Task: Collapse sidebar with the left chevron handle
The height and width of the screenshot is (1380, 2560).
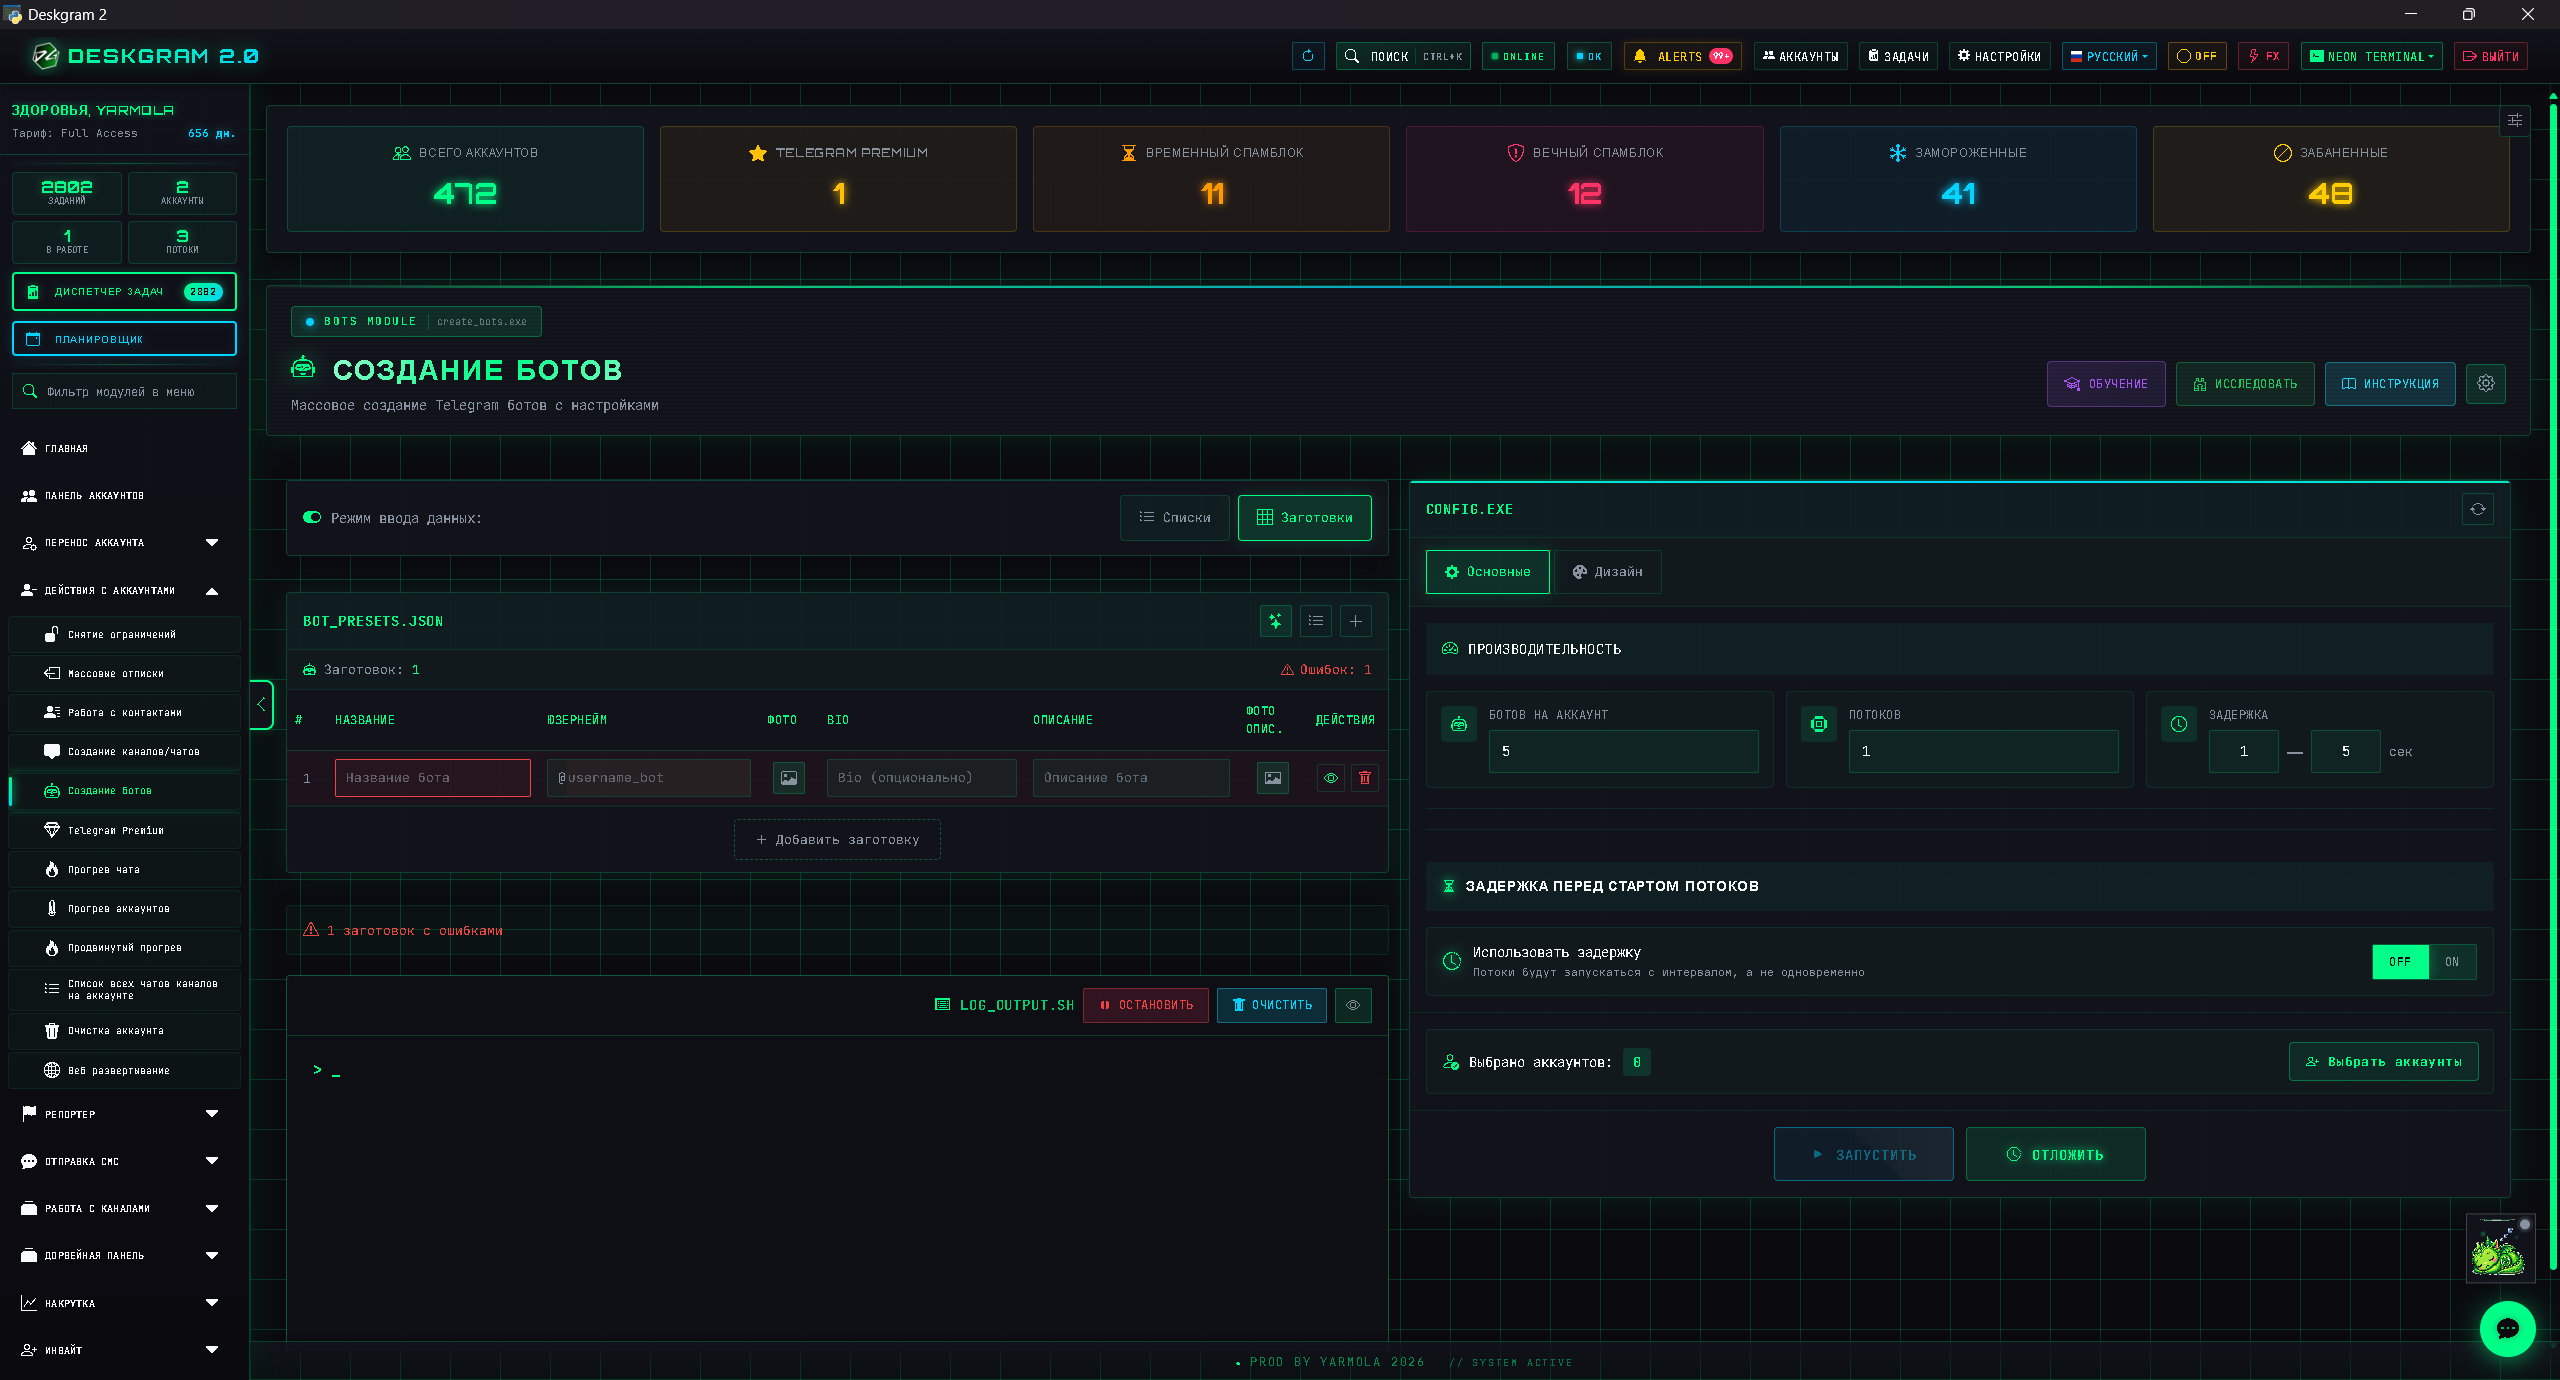Action: (261, 704)
